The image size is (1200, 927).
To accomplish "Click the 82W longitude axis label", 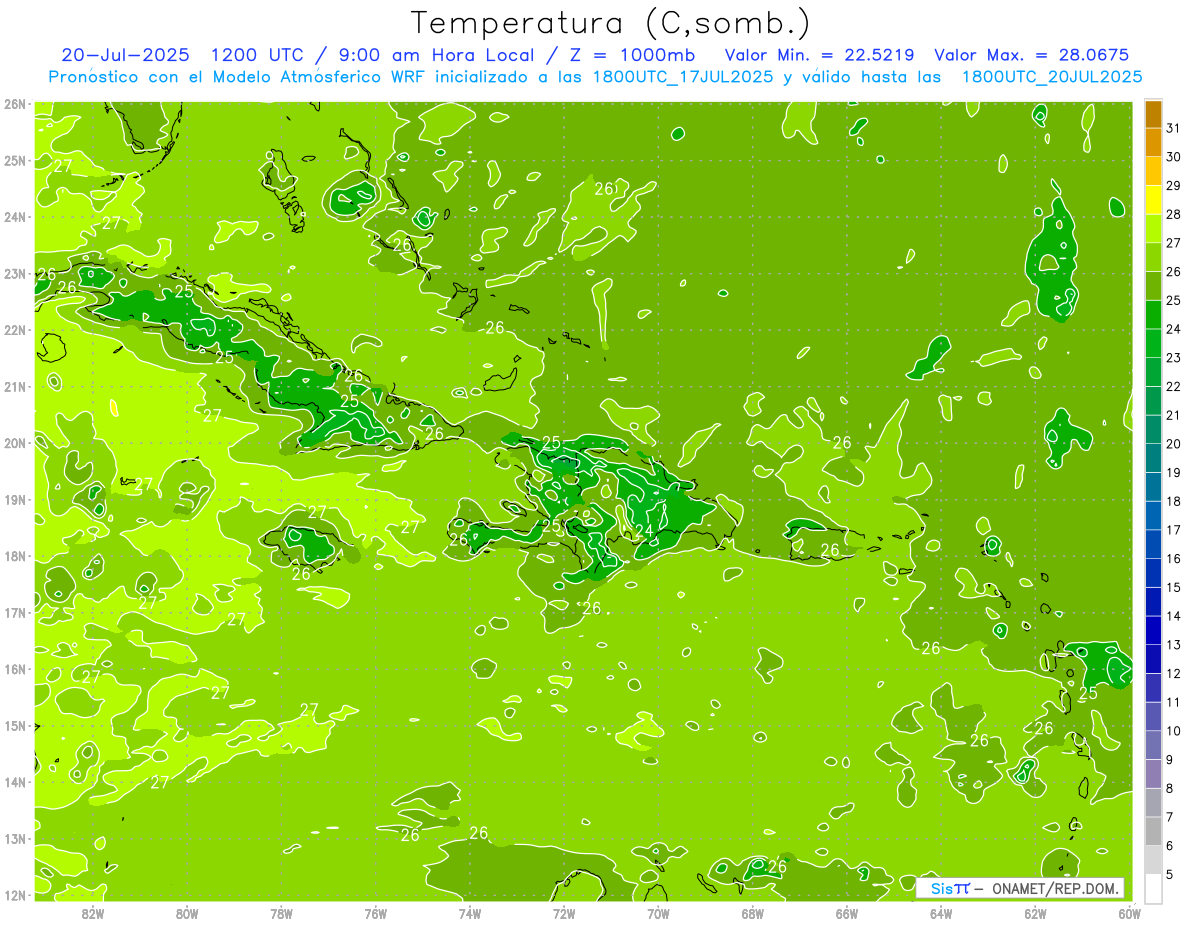I will [x=93, y=913].
